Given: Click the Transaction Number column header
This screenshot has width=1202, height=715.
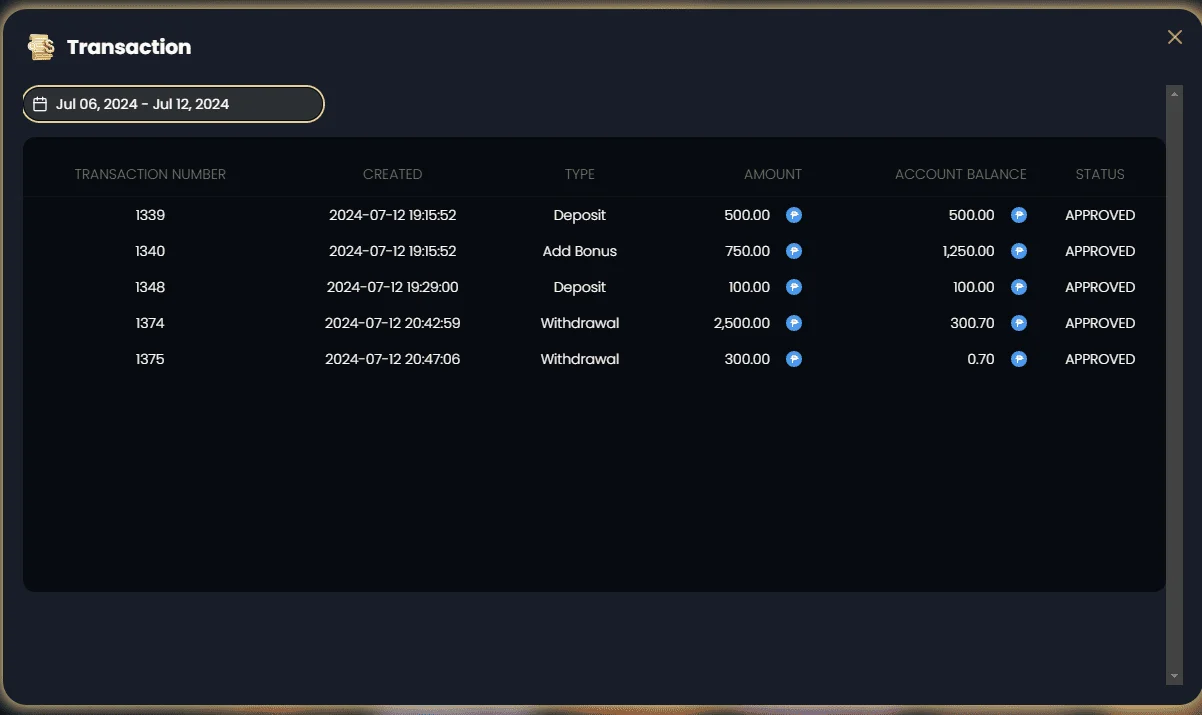Looking at the screenshot, I should 150,174.
